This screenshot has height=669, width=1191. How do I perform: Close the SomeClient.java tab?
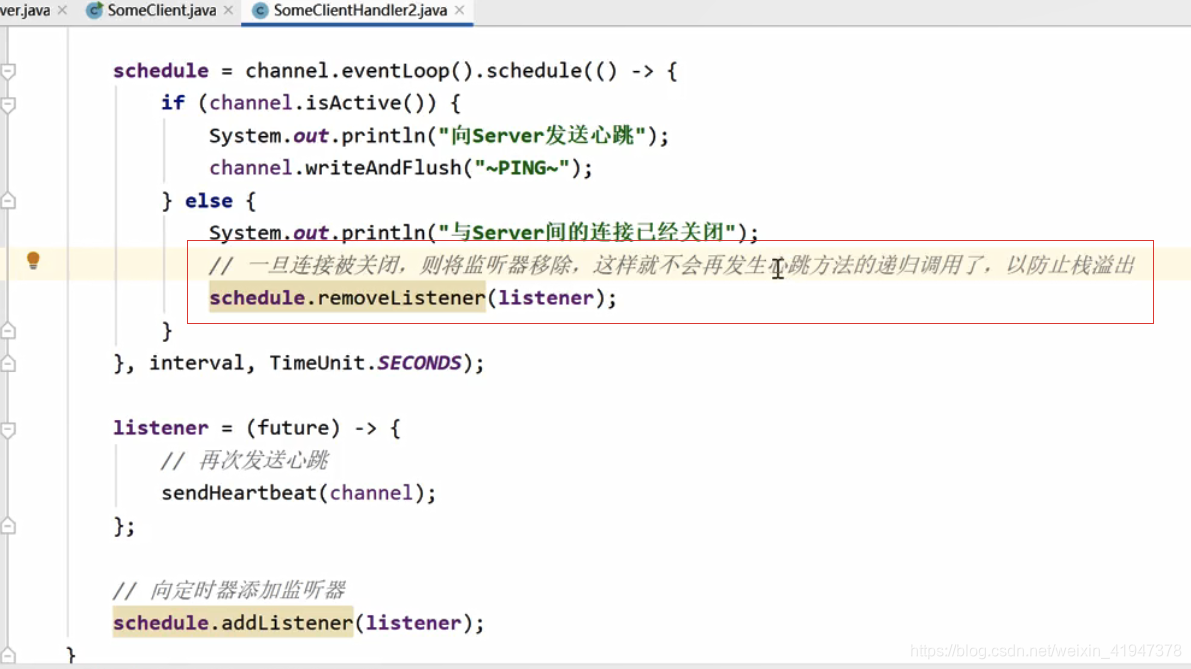tap(229, 11)
